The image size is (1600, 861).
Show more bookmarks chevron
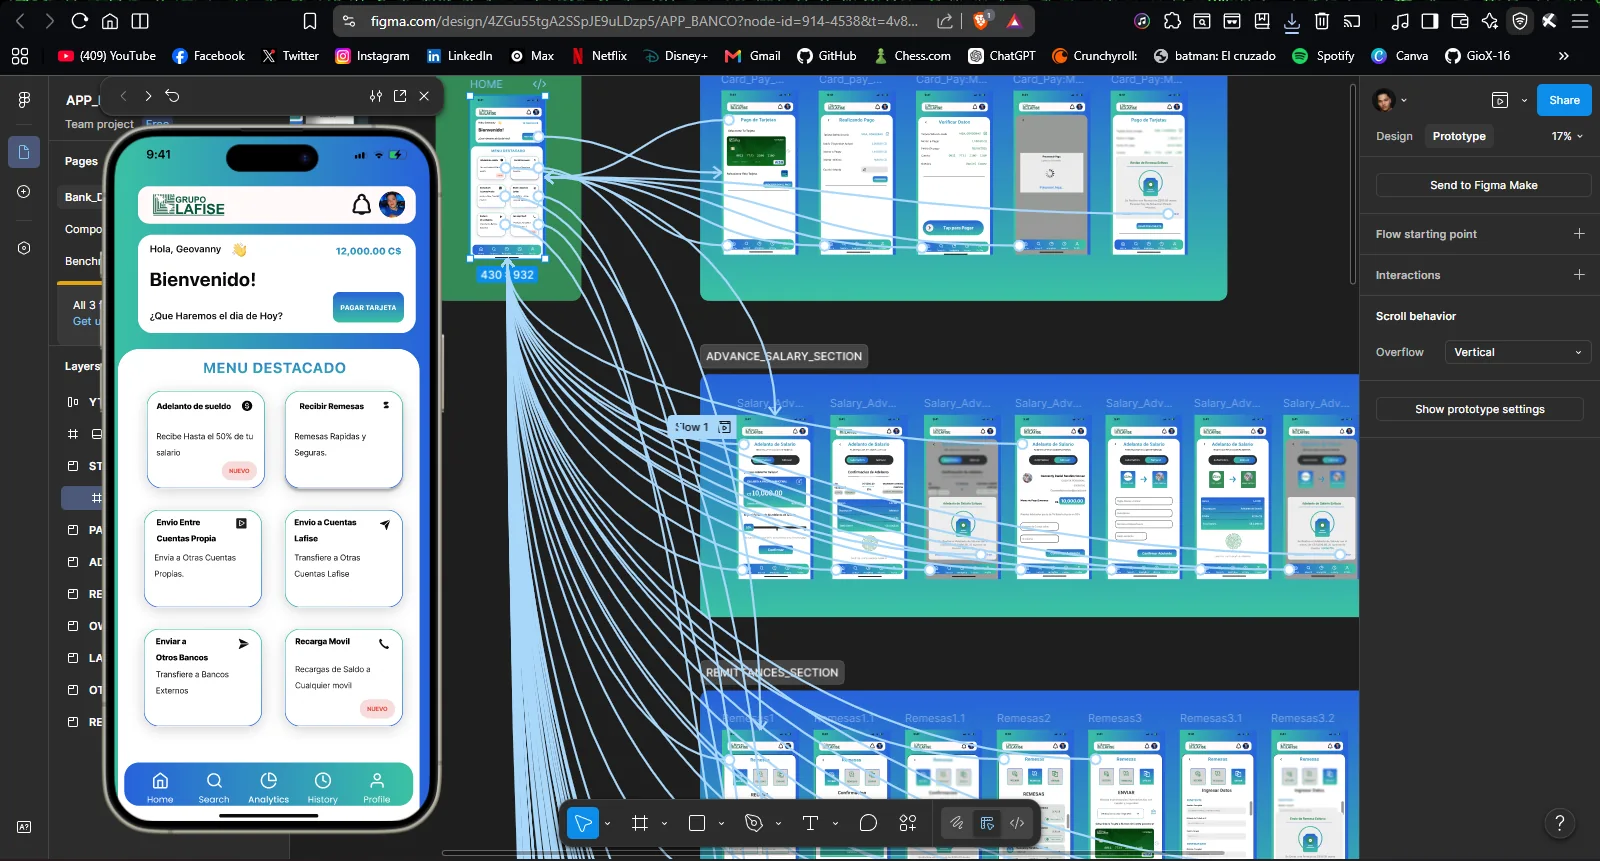1563,56
